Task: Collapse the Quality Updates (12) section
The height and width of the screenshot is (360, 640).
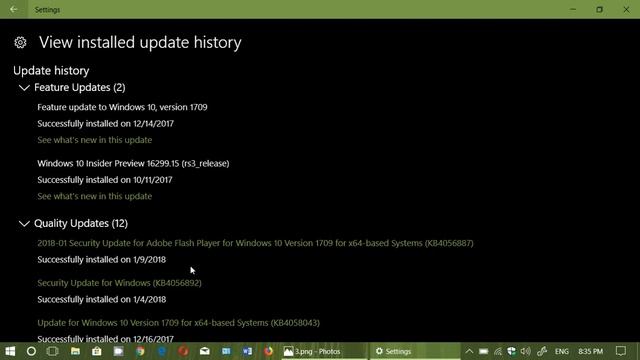Action: coord(24,224)
